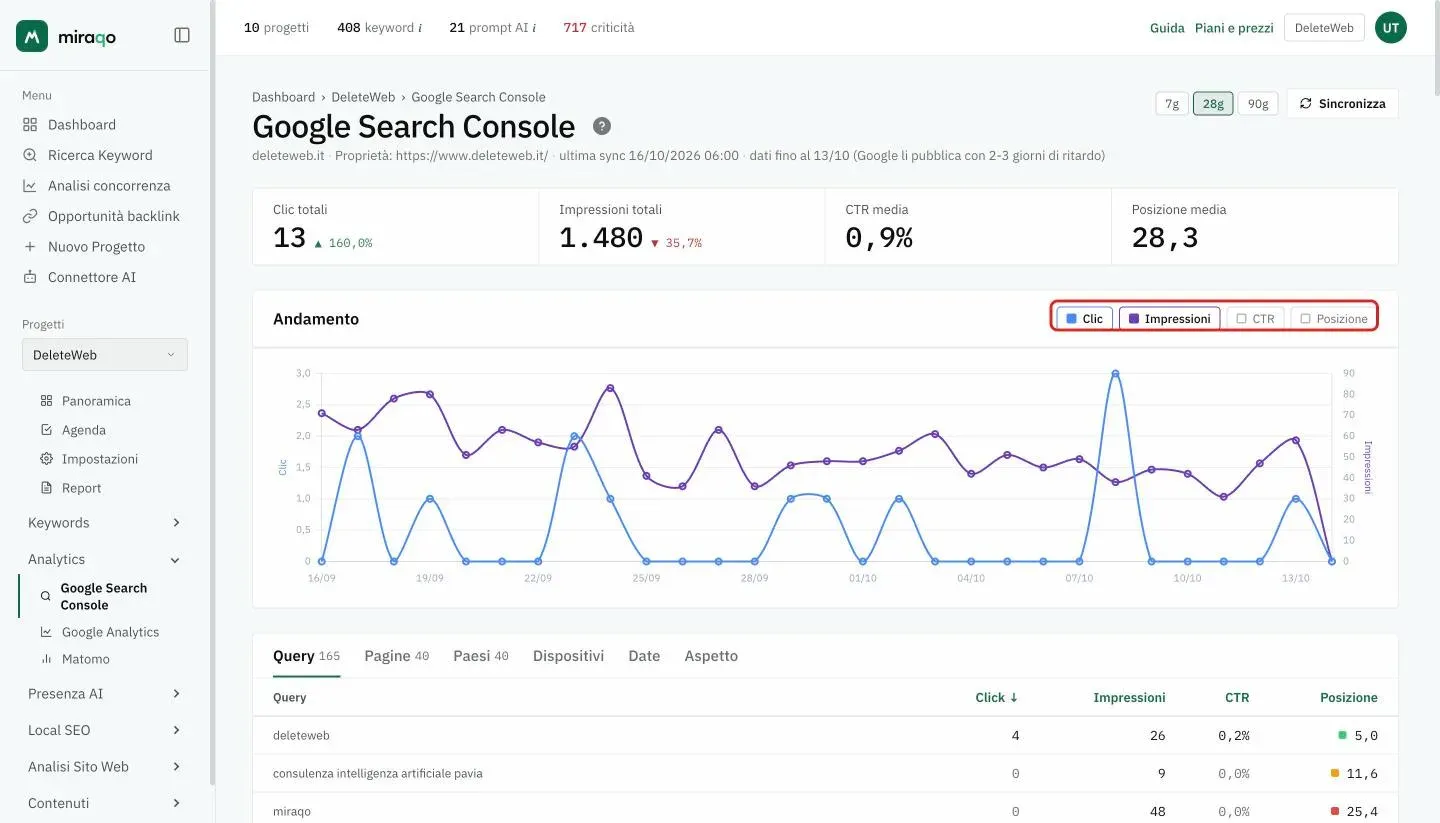
Task: Click the UT user avatar
Action: point(1391,28)
